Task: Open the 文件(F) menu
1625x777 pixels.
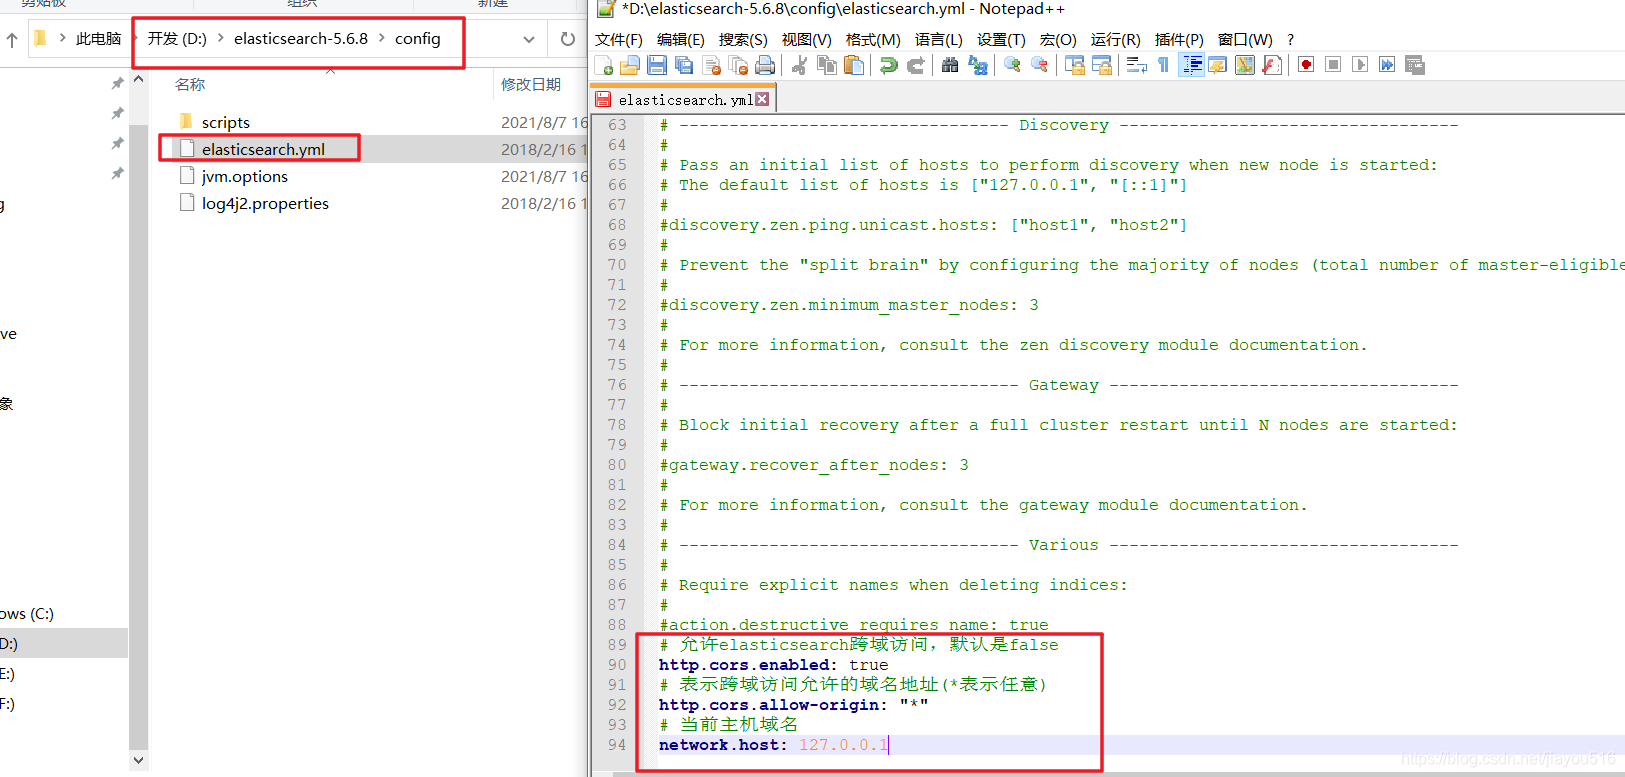Action: pos(619,39)
